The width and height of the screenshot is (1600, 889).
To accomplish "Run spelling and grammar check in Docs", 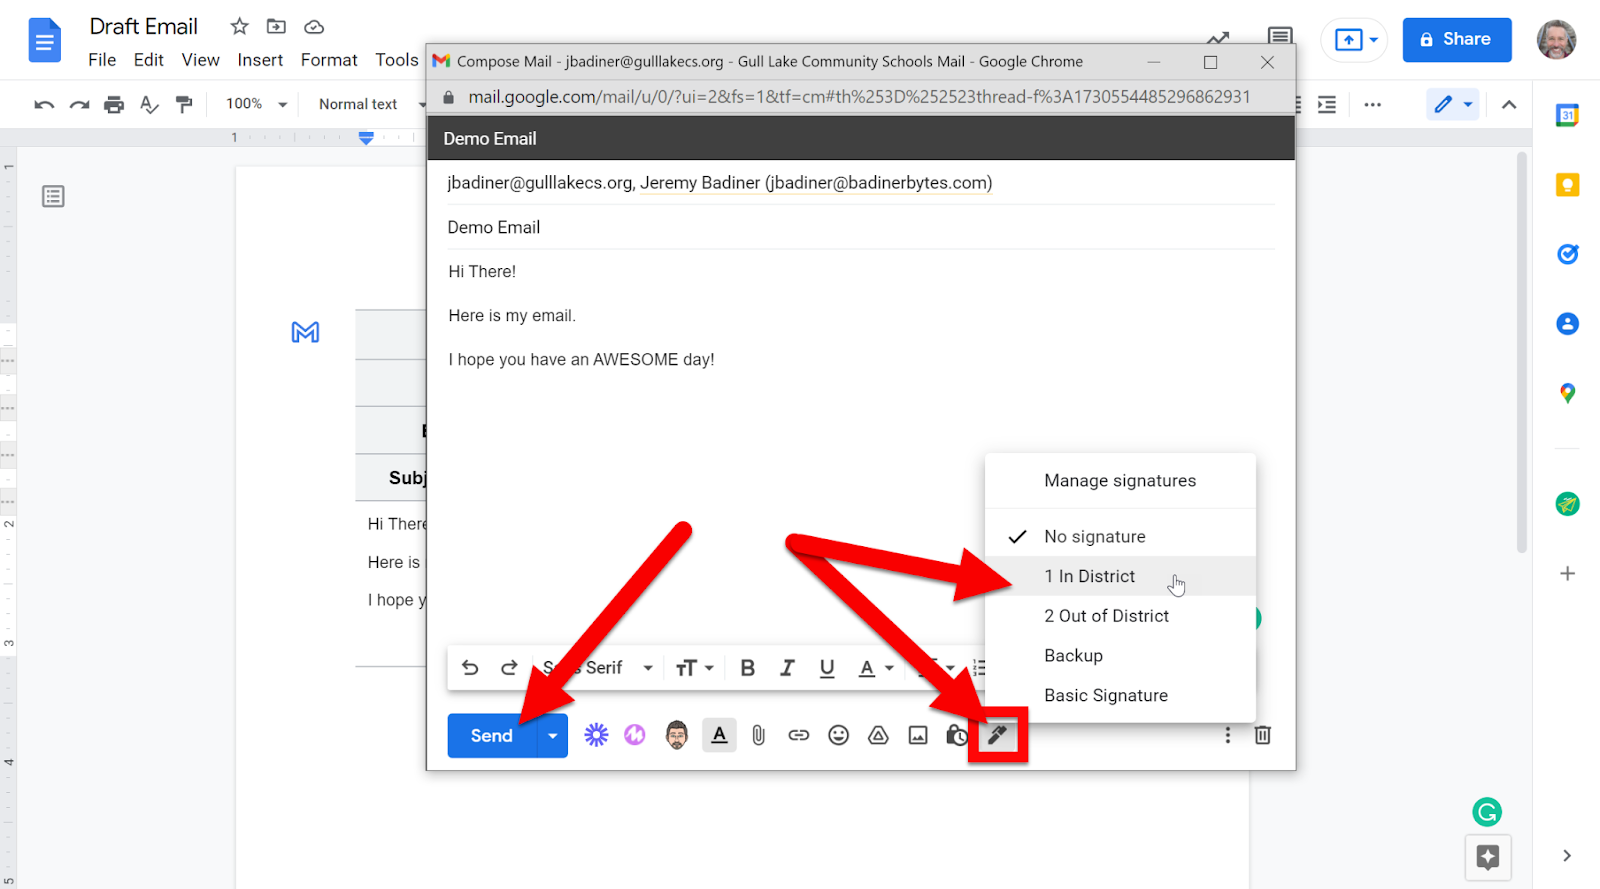I will [149, 104].
